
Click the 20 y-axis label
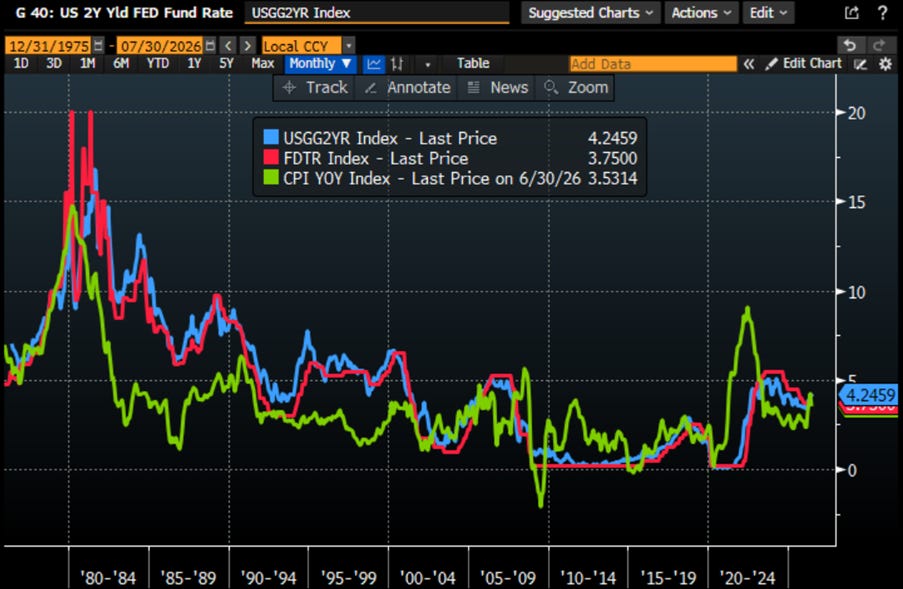click(x=856, y=113)
